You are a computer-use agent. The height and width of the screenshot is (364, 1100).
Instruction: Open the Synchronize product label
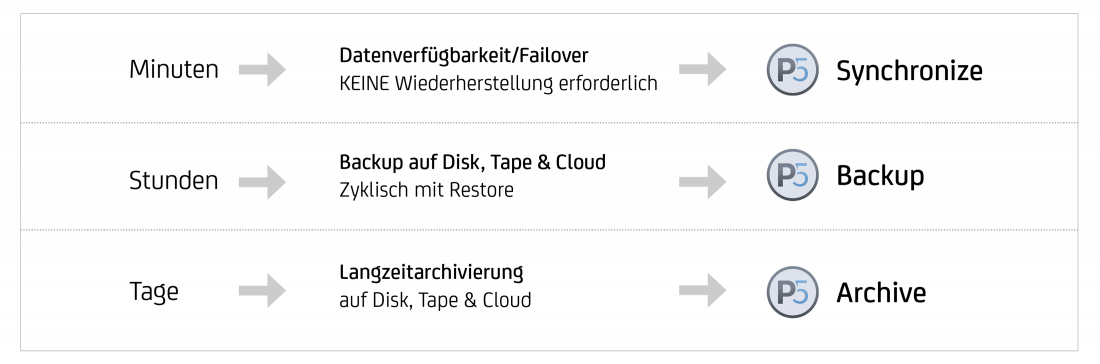(909, 71)
